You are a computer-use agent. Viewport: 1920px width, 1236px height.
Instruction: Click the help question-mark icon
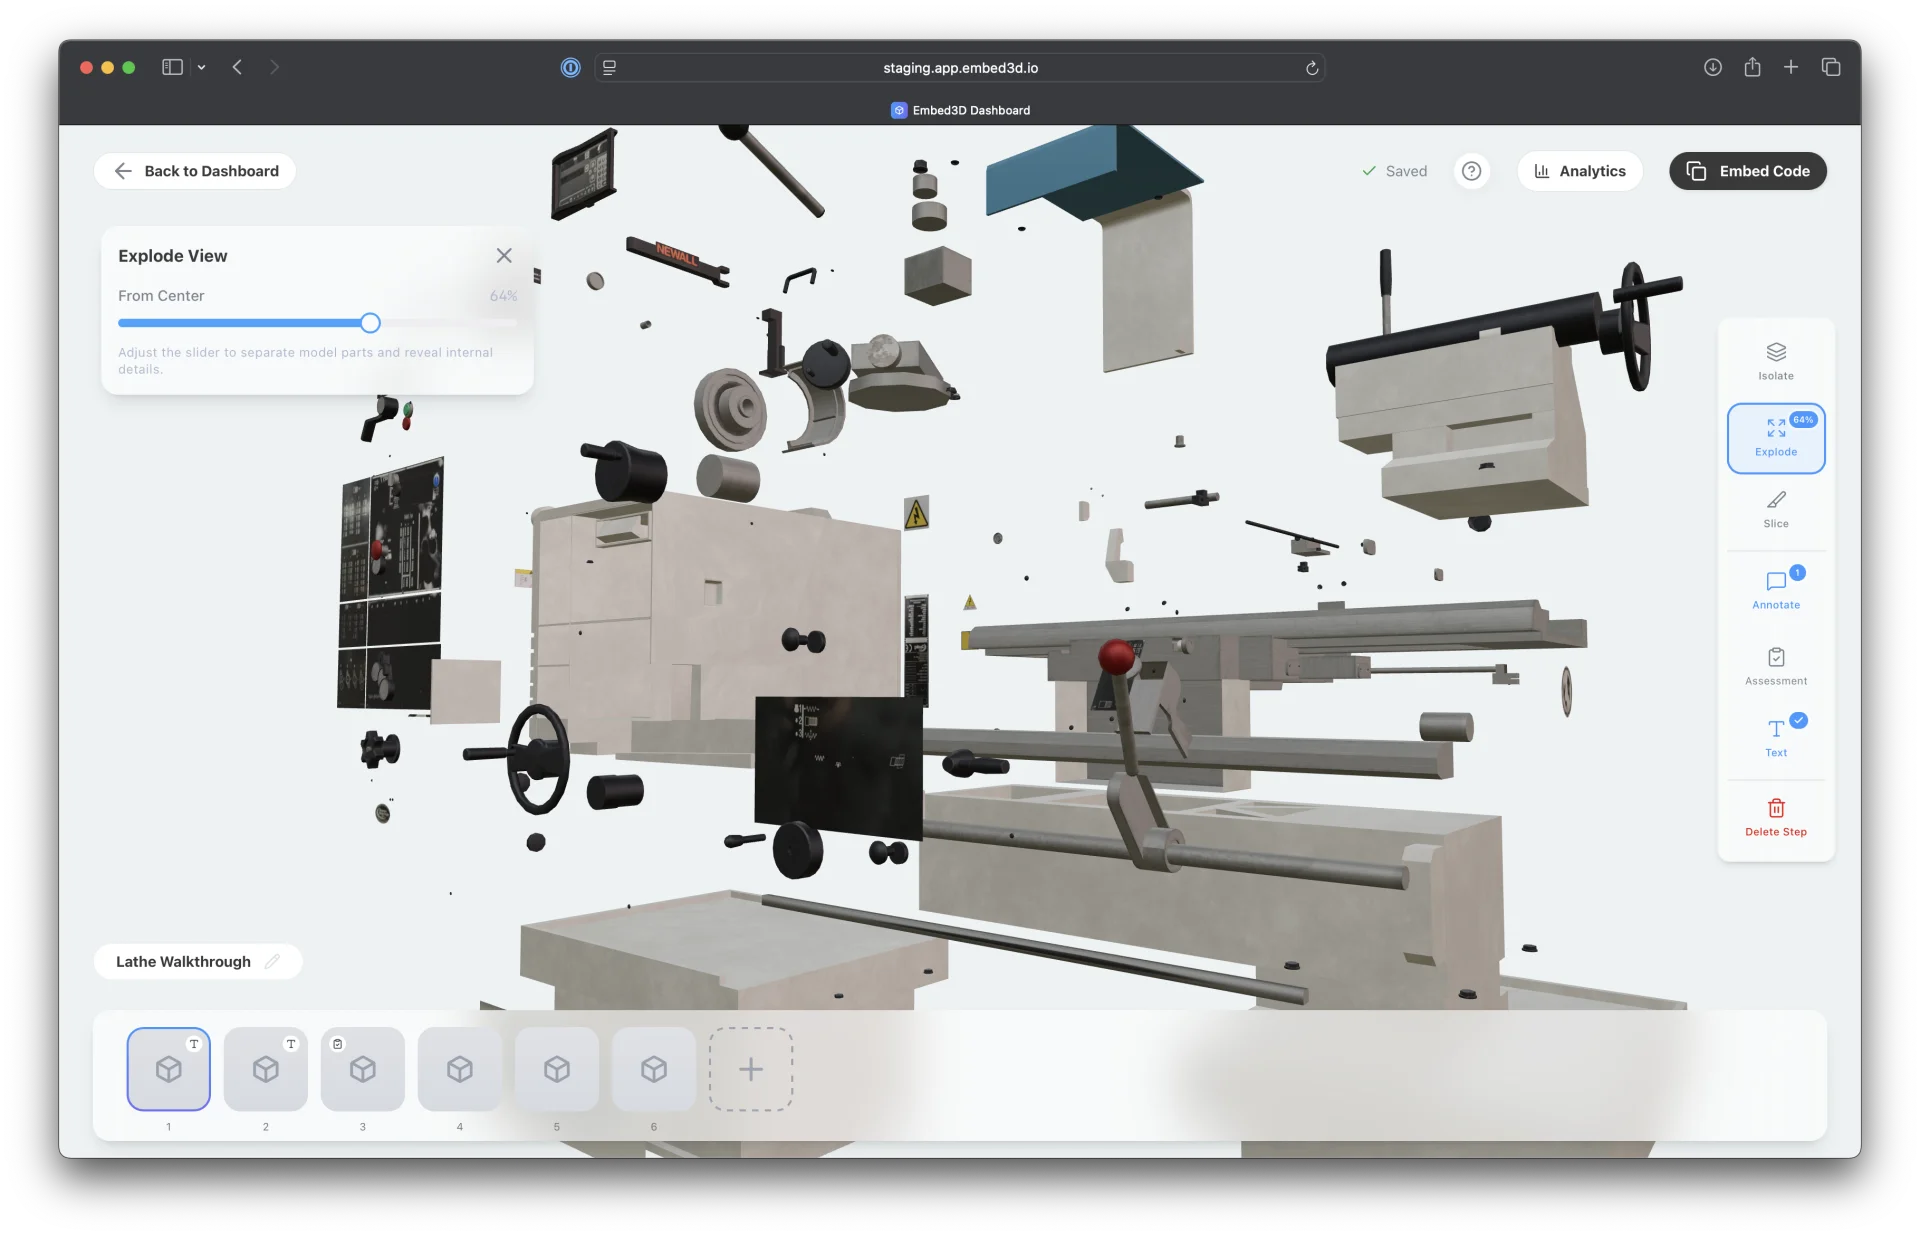pos(1471,171)
